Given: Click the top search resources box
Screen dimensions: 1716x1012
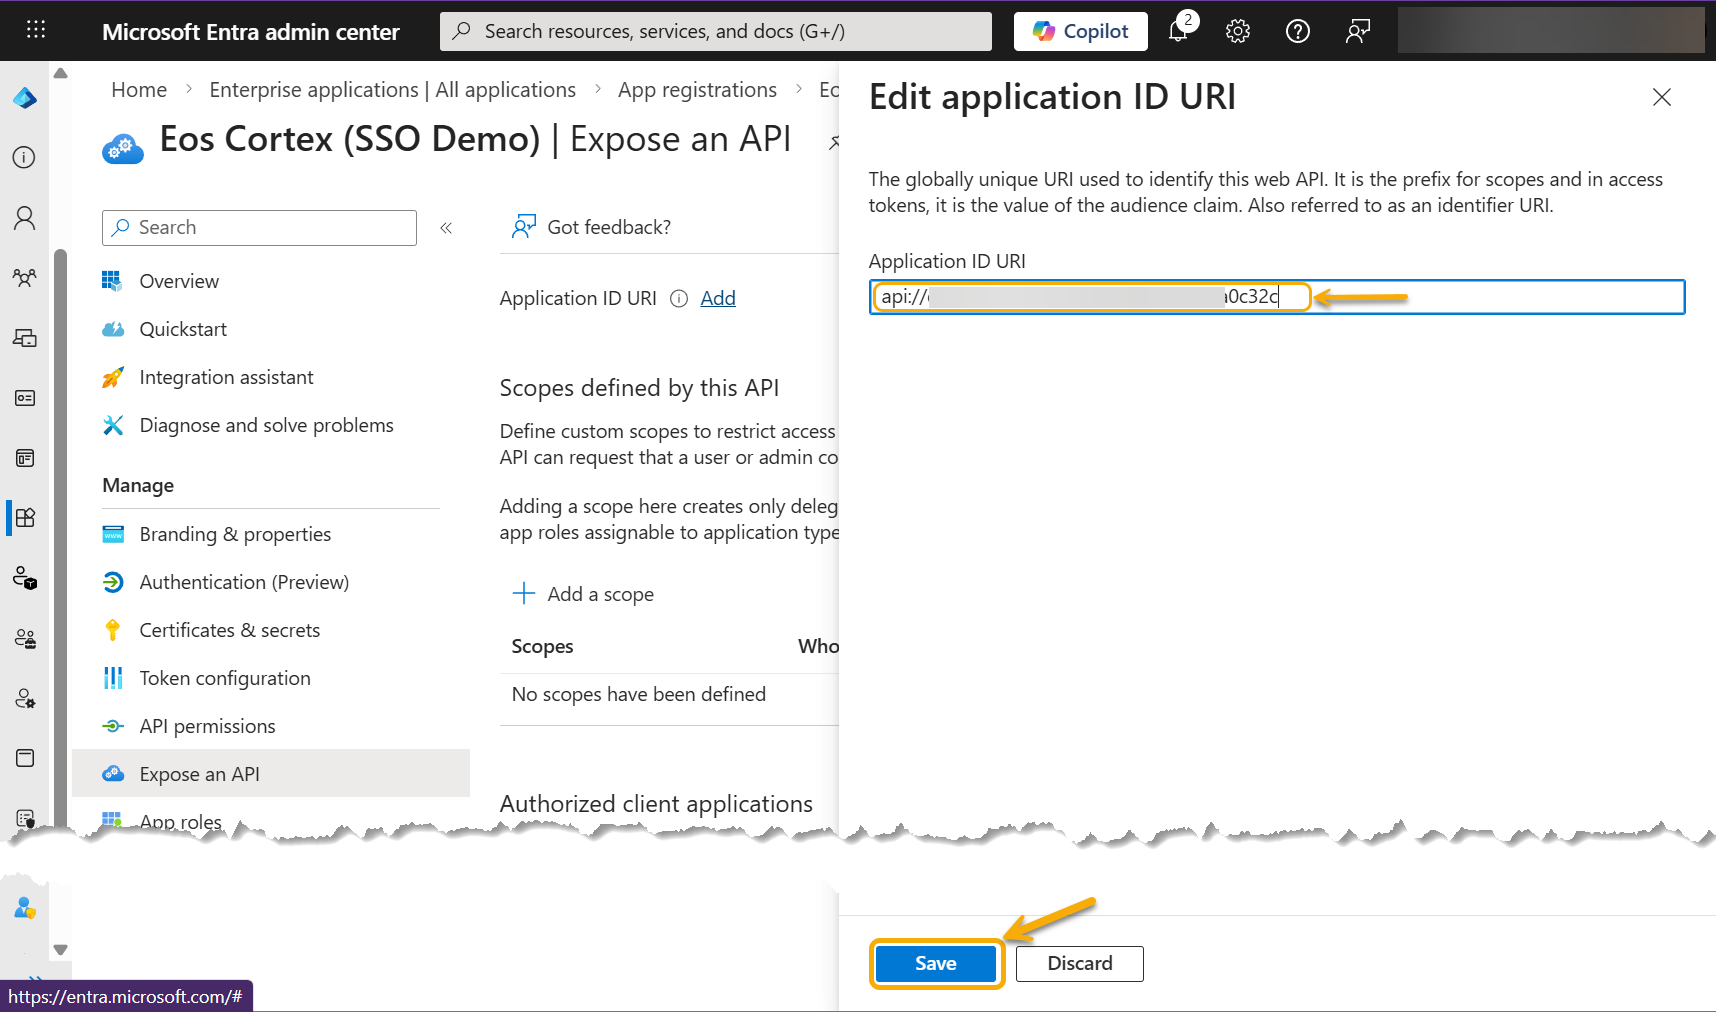Looking at the screenshot, I should [x=716, y=31].
